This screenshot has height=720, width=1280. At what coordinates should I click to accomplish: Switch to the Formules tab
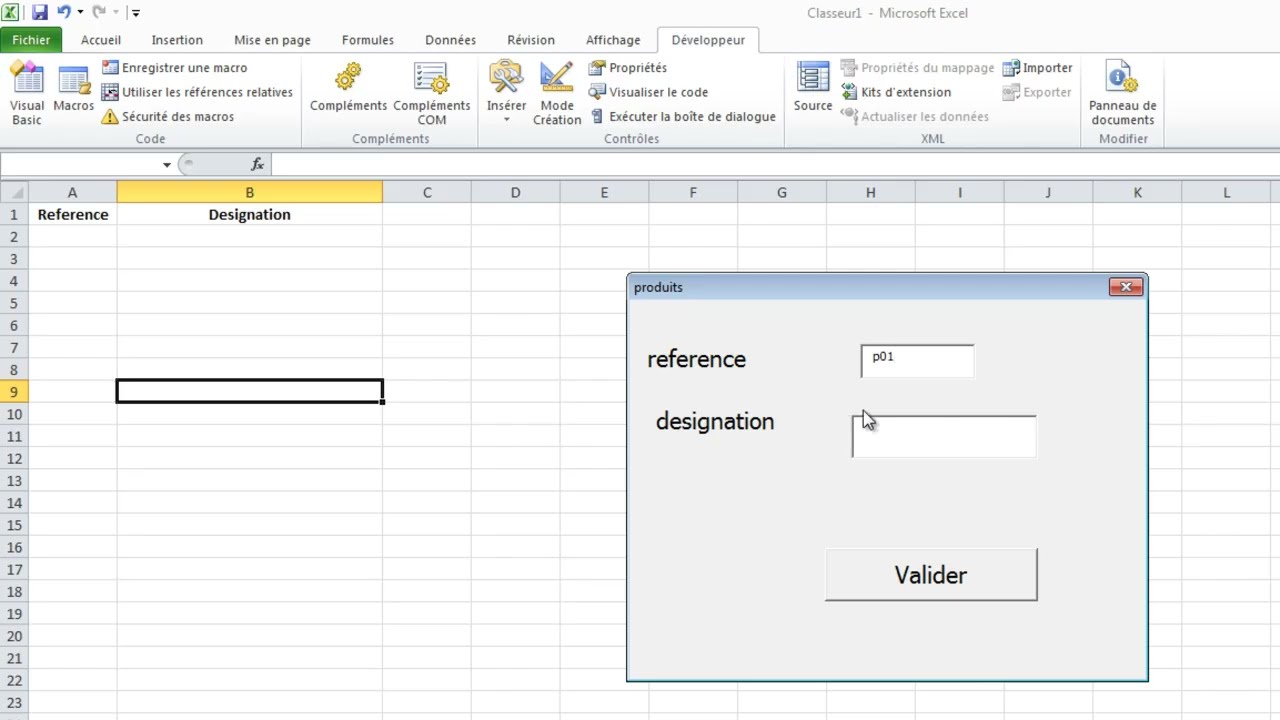tap(368, 40)
